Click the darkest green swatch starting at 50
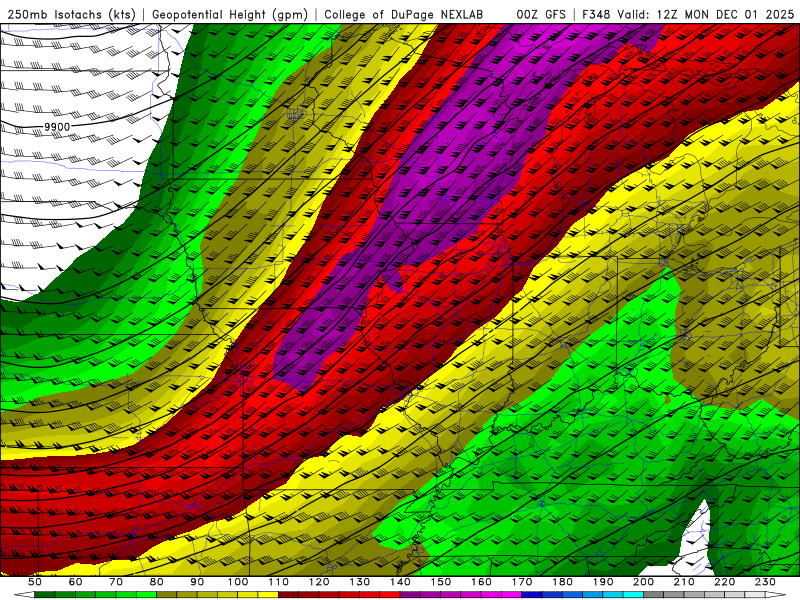The width and height of the screenshot is (800, 600). point(45,595)
